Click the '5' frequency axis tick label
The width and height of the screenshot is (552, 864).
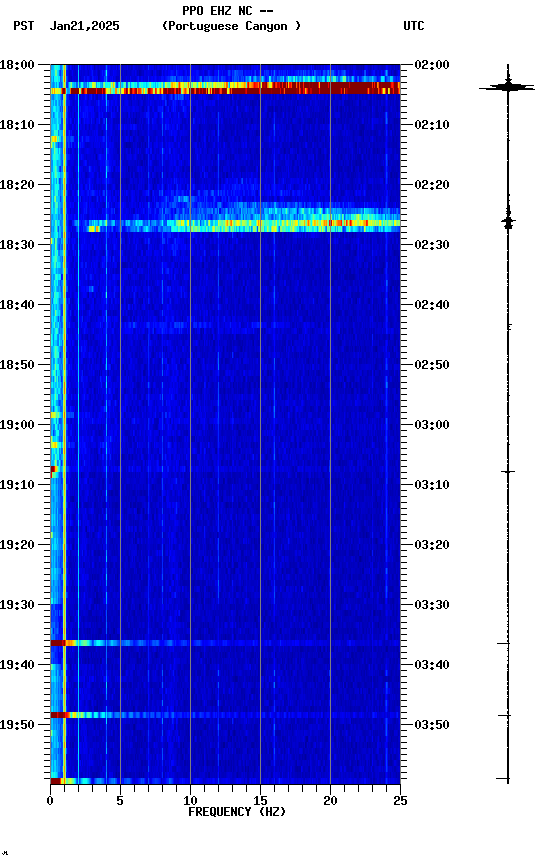tap(120, 801)
